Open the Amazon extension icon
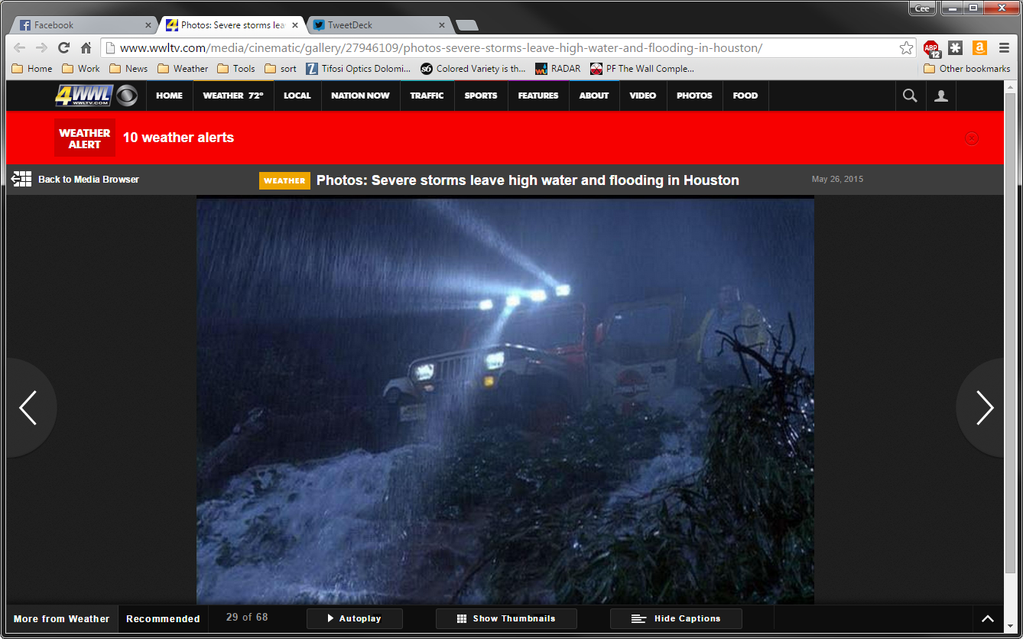The height and width of the screenshot is (639, 1023). [979, 48]
